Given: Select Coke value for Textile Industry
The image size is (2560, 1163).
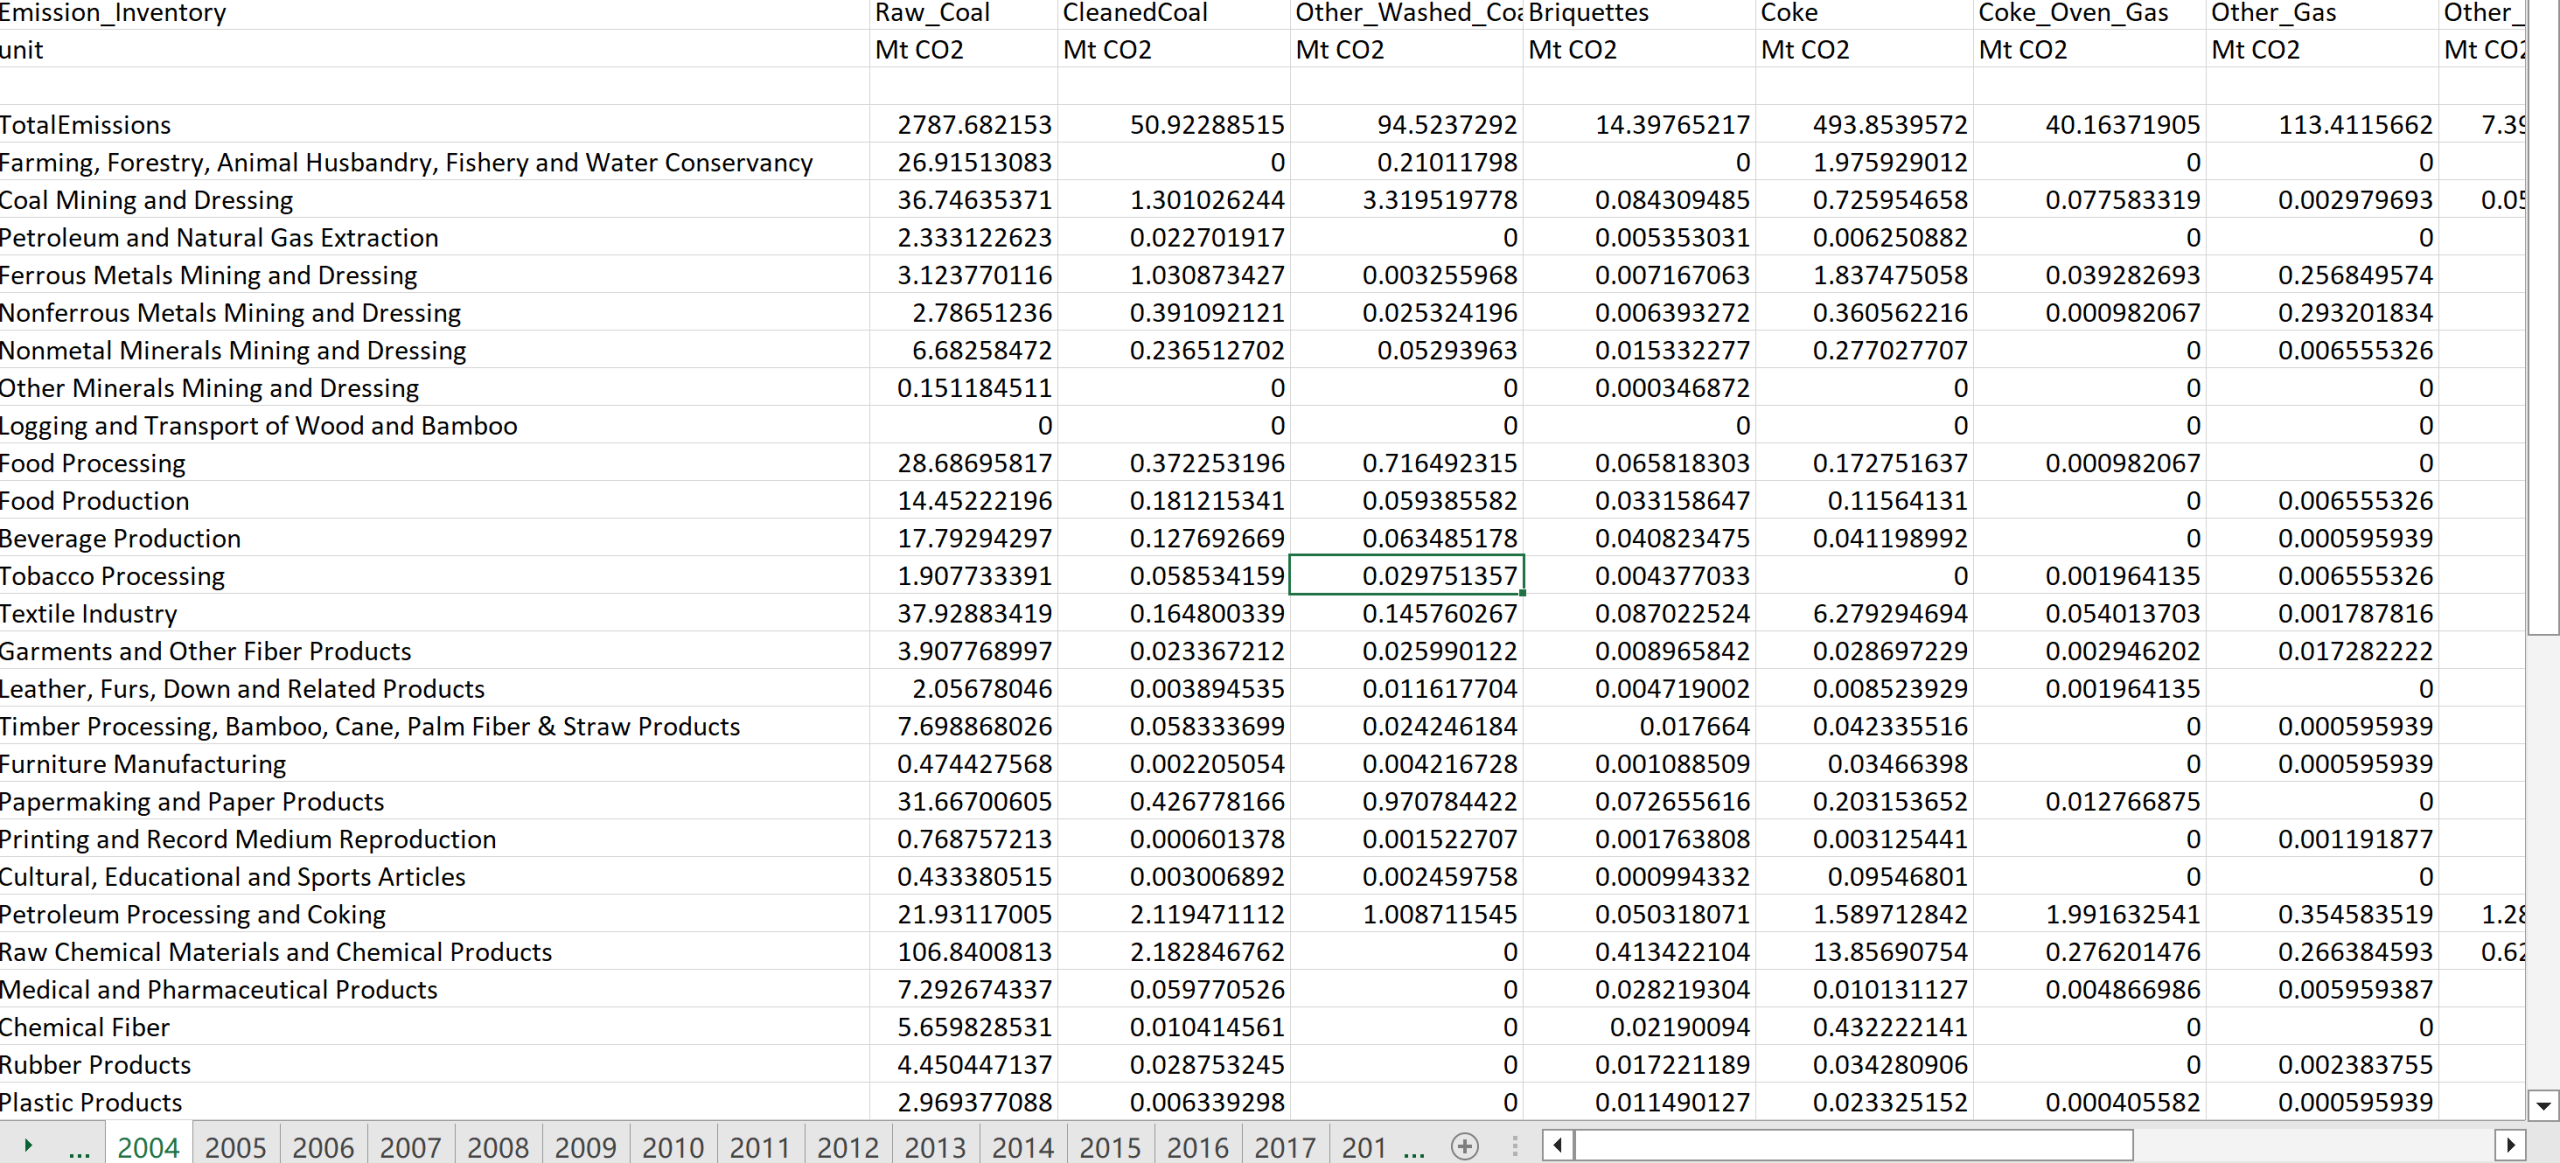Looking at the screenshot, I should point(1866,614).
